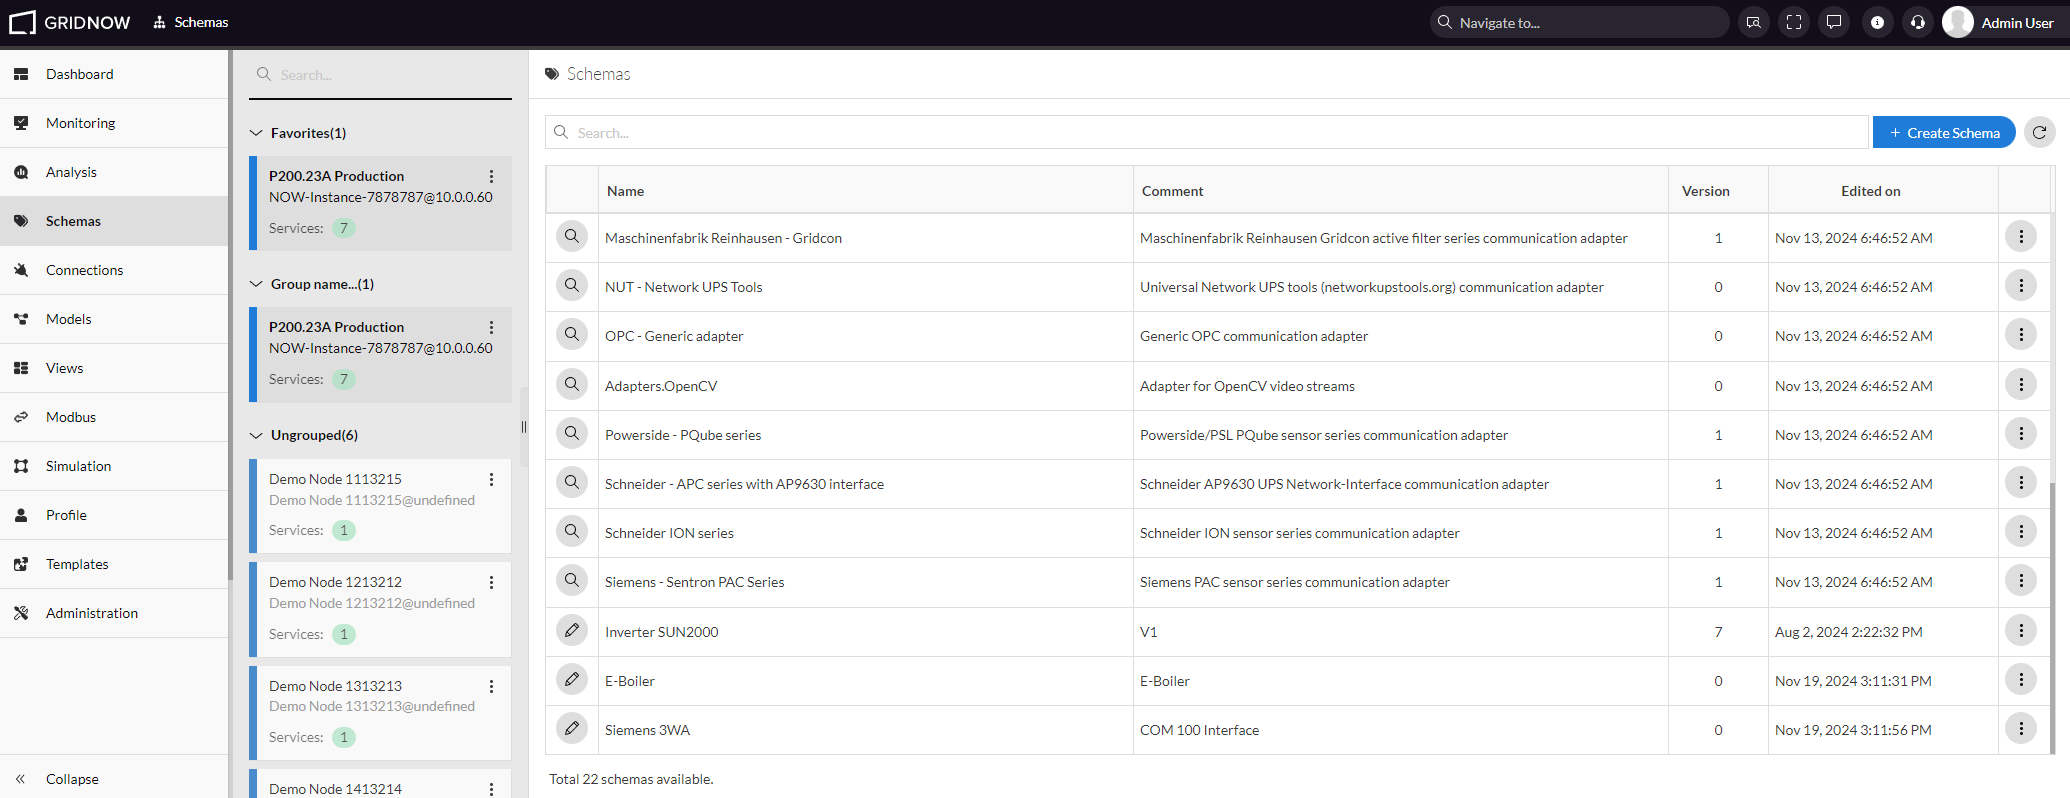
Task: Open the chat feedback icon in header
Action: tap(1834, 22)
